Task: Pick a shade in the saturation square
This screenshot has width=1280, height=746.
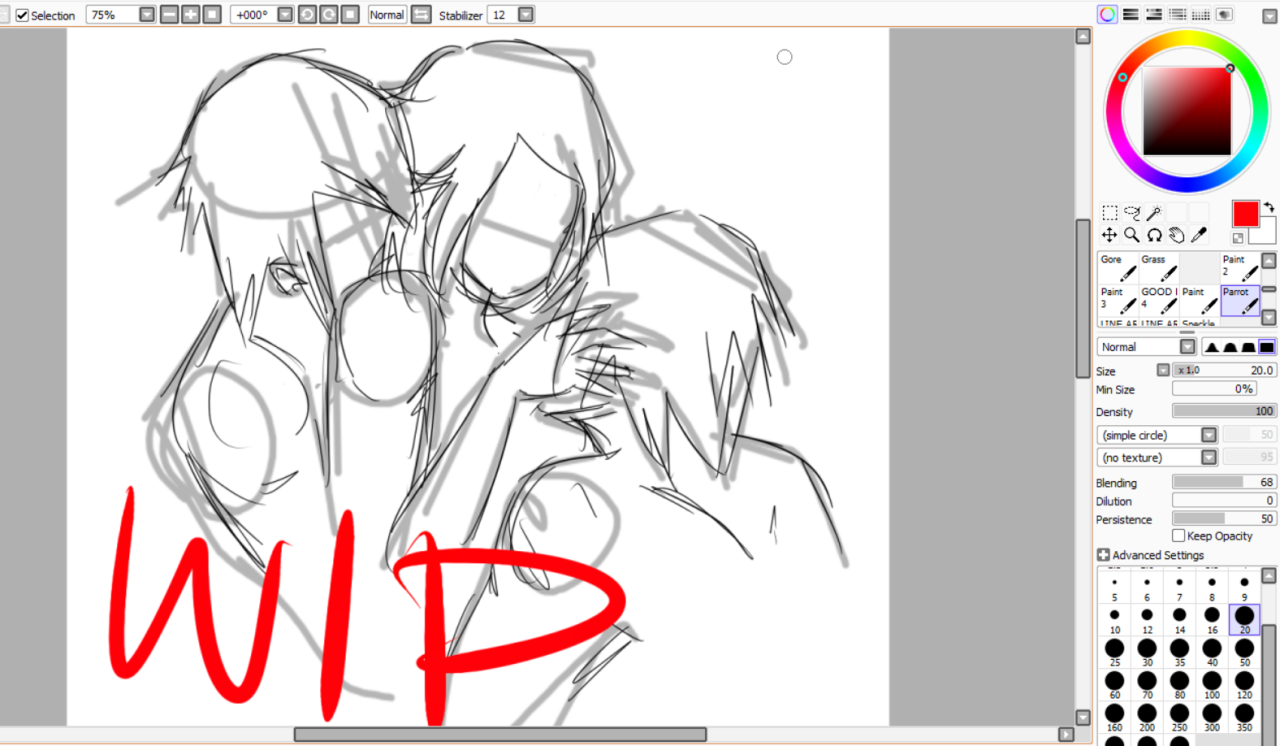Action: tap(1187, 111)
